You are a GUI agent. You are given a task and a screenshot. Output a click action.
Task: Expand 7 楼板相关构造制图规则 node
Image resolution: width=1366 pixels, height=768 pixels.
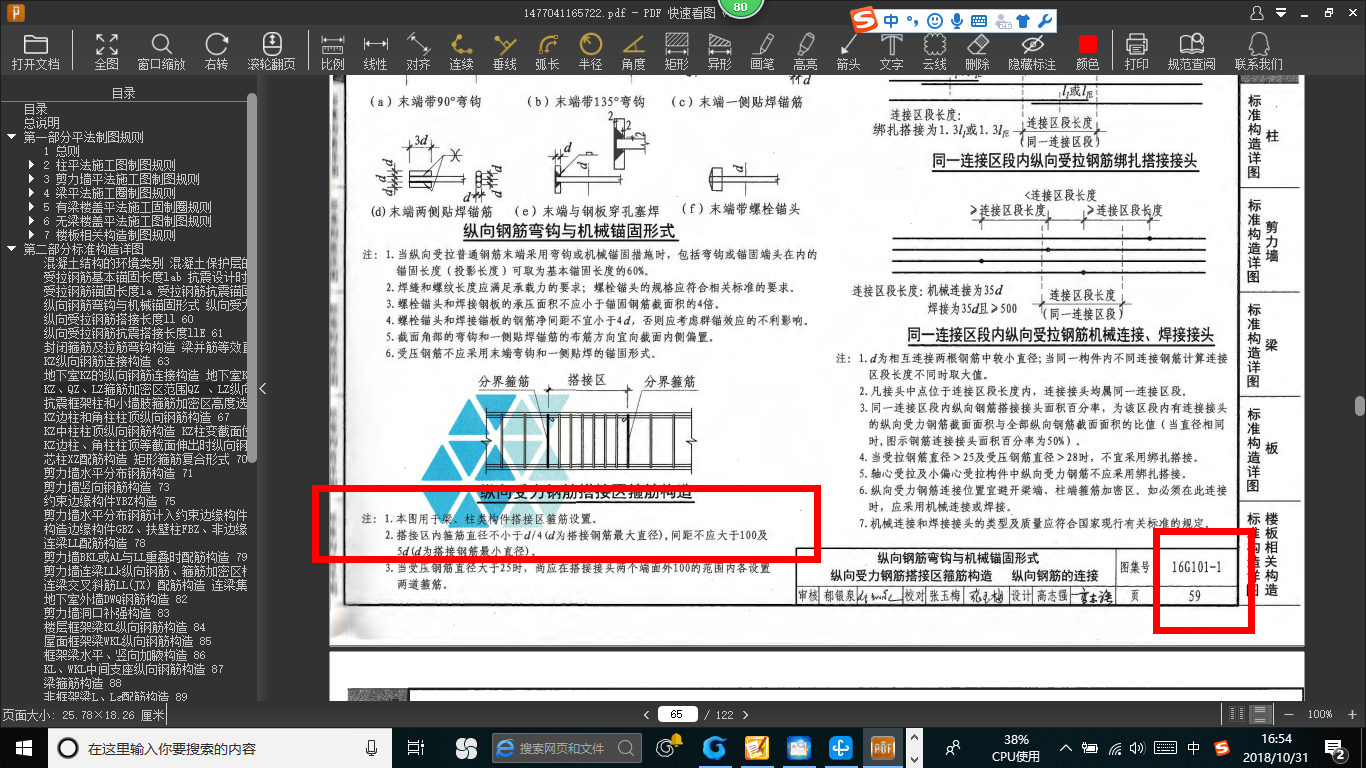(33, 235)
